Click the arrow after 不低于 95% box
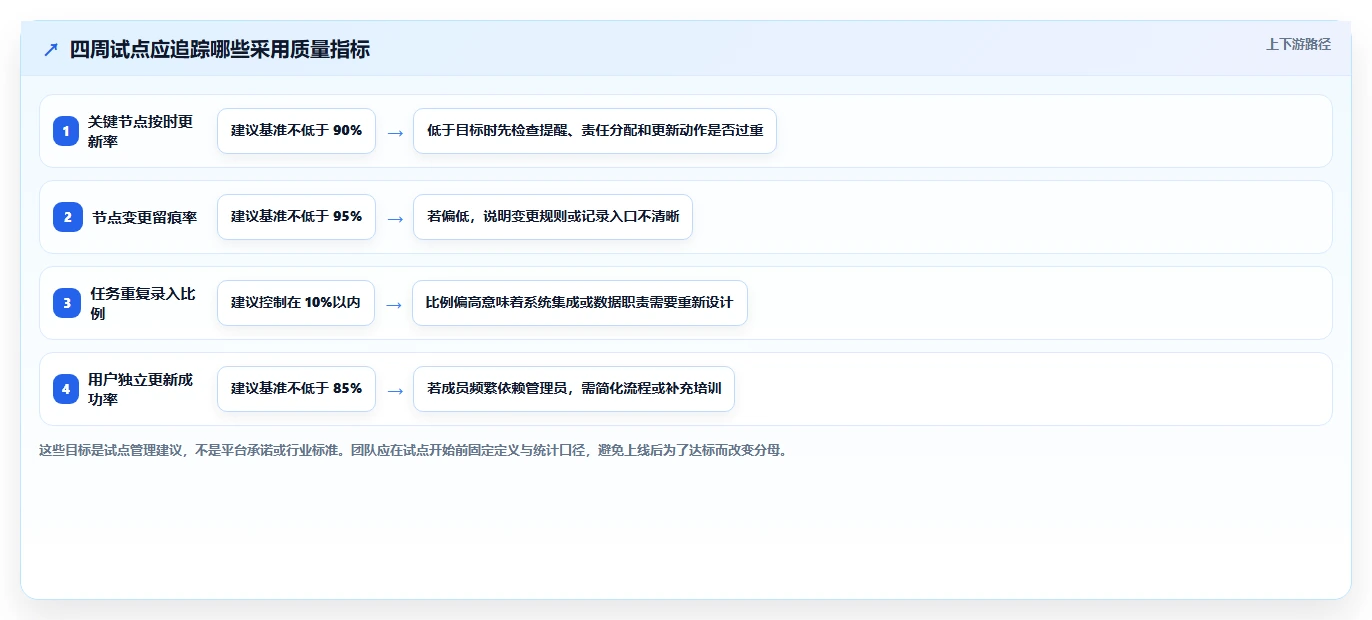The width and height of the screenshot is (1372, 620). (x=395, y=218)
